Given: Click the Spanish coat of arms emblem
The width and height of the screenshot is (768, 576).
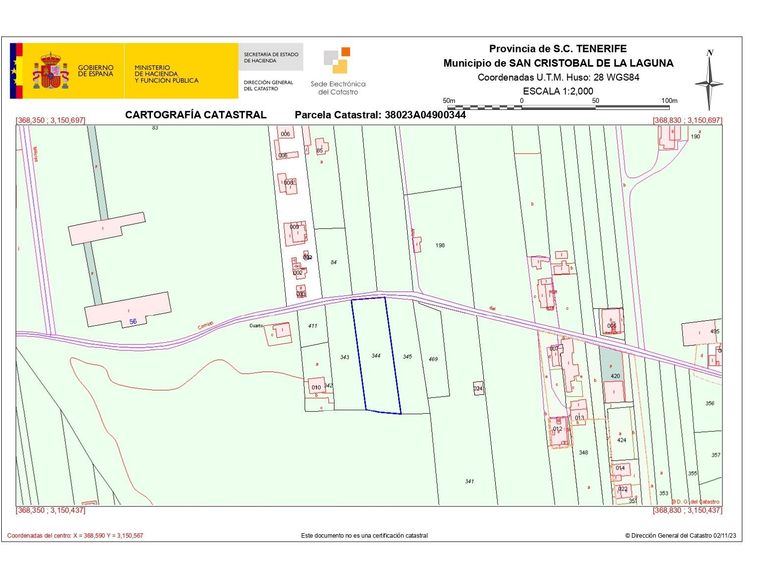Looking at the screenshot, I should pyautogui.click(x=50, y=71).
